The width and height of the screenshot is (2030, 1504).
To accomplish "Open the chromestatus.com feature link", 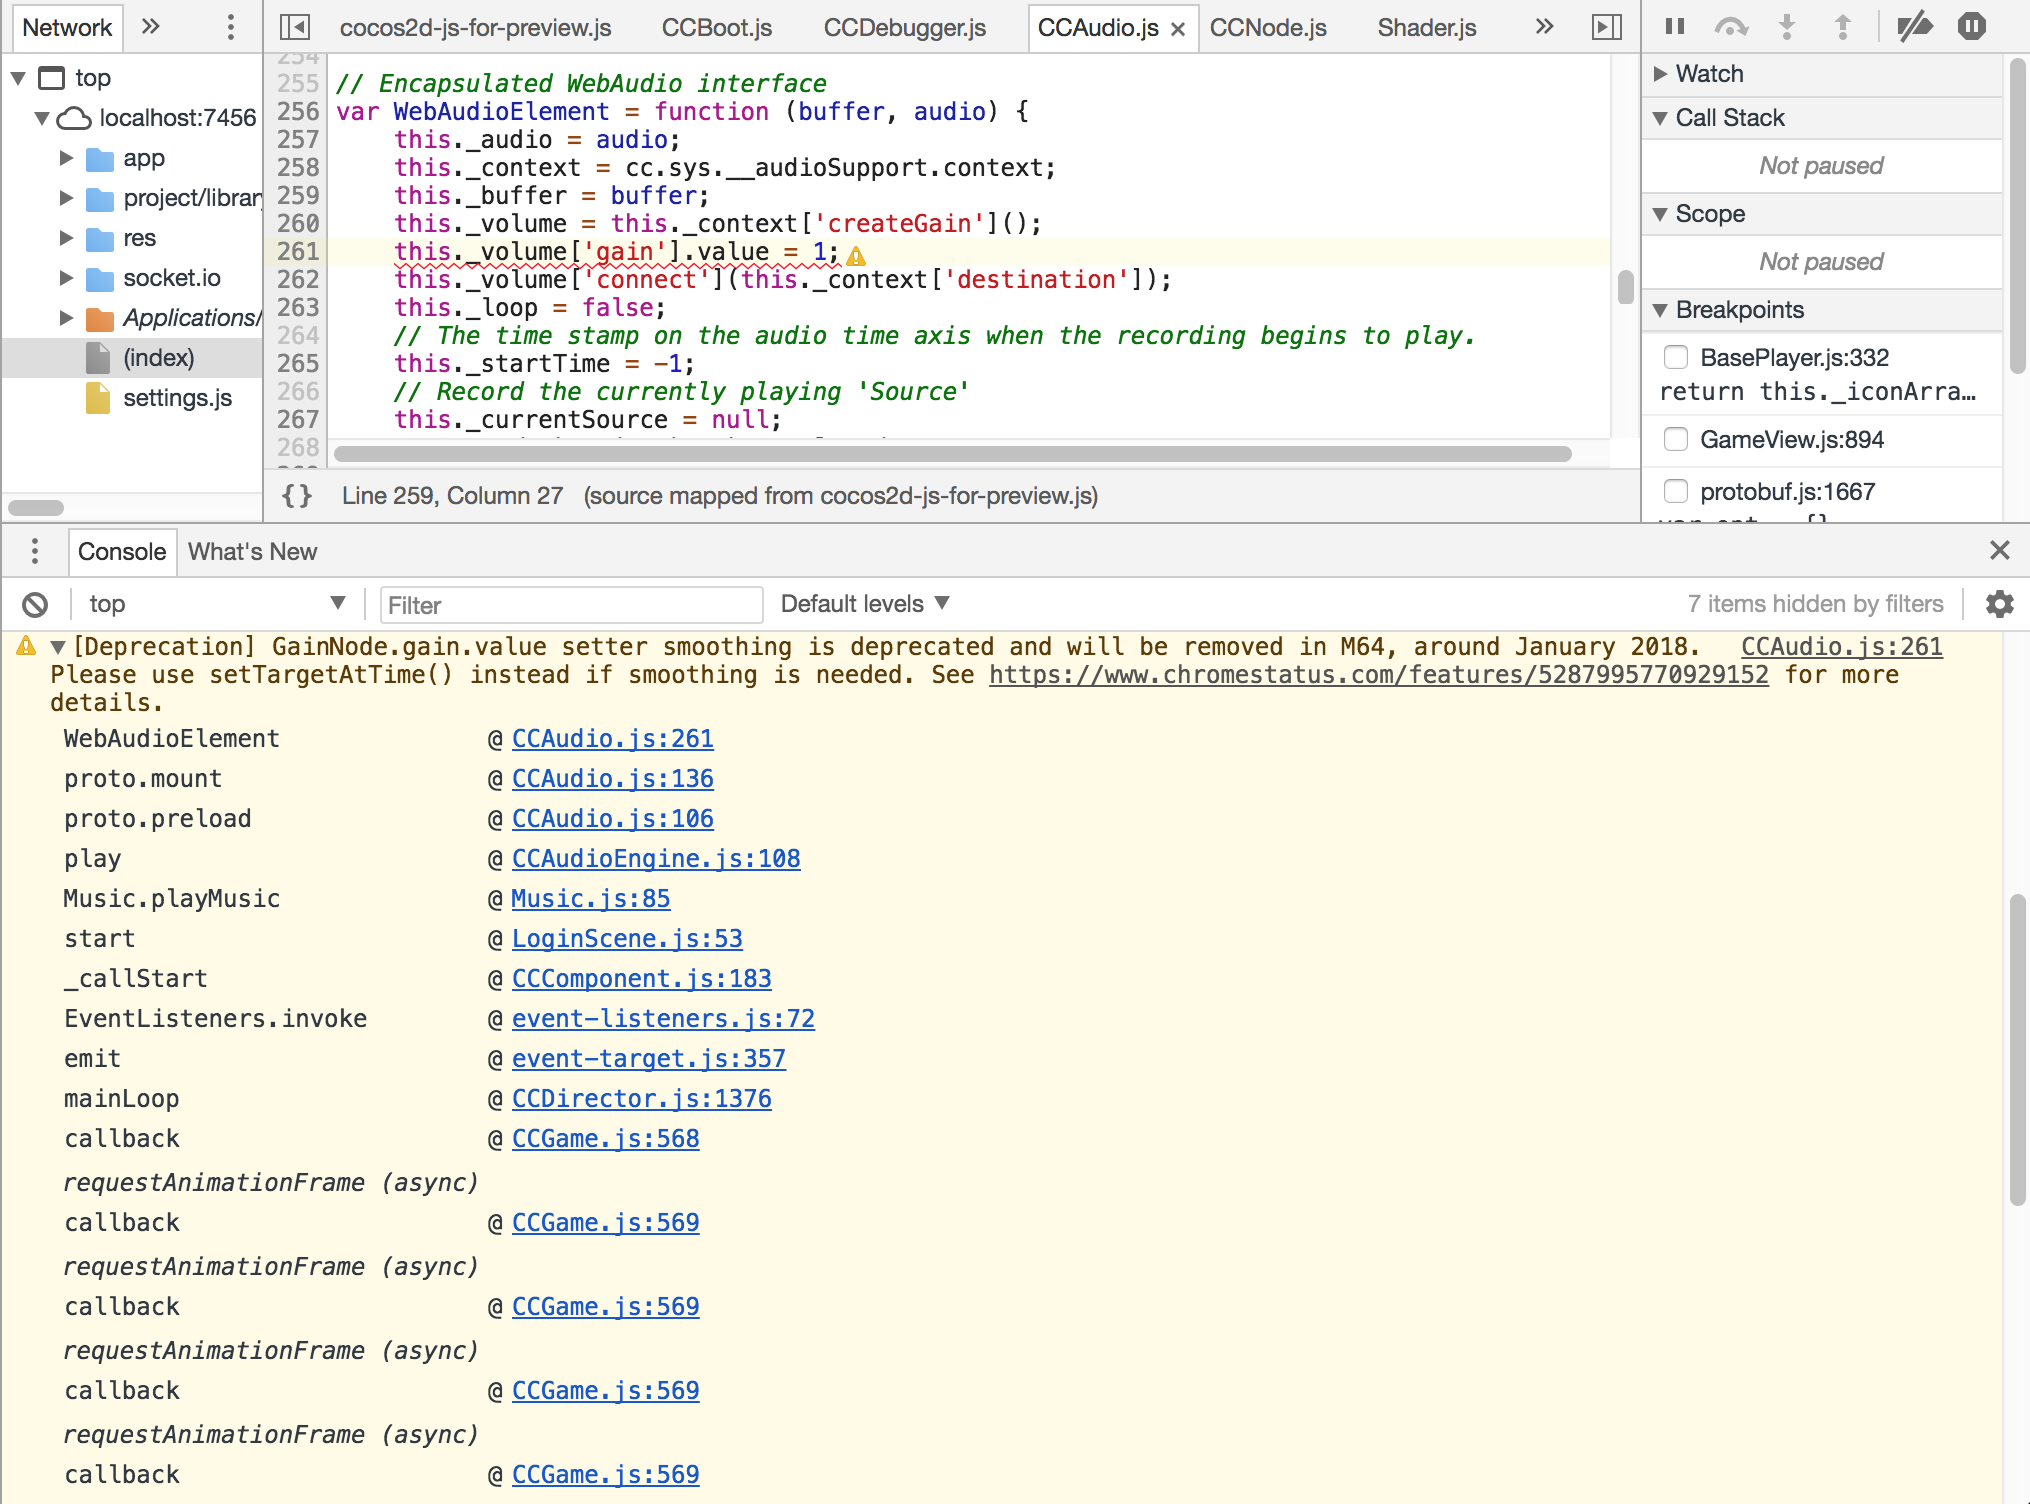I will pos(1378,675).
